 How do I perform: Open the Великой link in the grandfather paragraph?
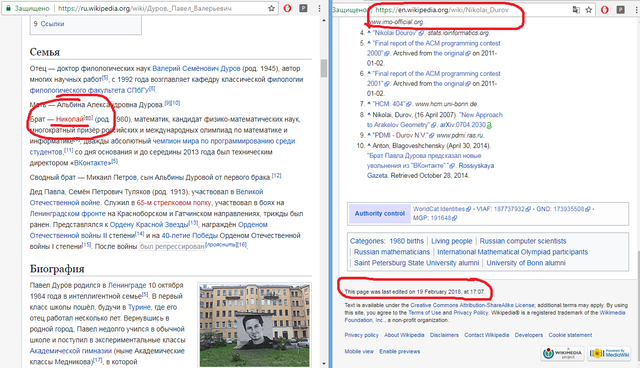249,191
